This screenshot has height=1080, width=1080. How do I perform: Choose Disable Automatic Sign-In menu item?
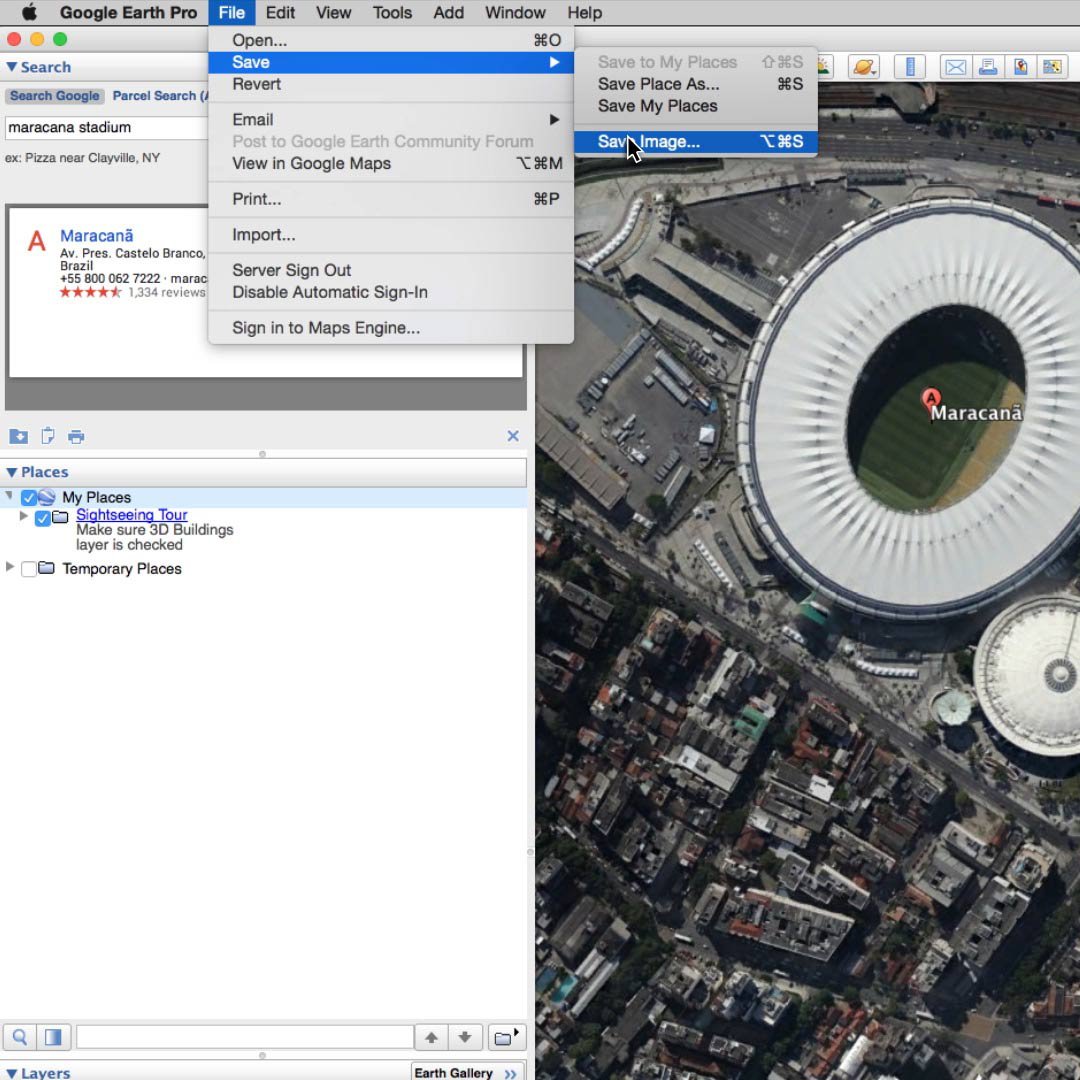(391, 292)
